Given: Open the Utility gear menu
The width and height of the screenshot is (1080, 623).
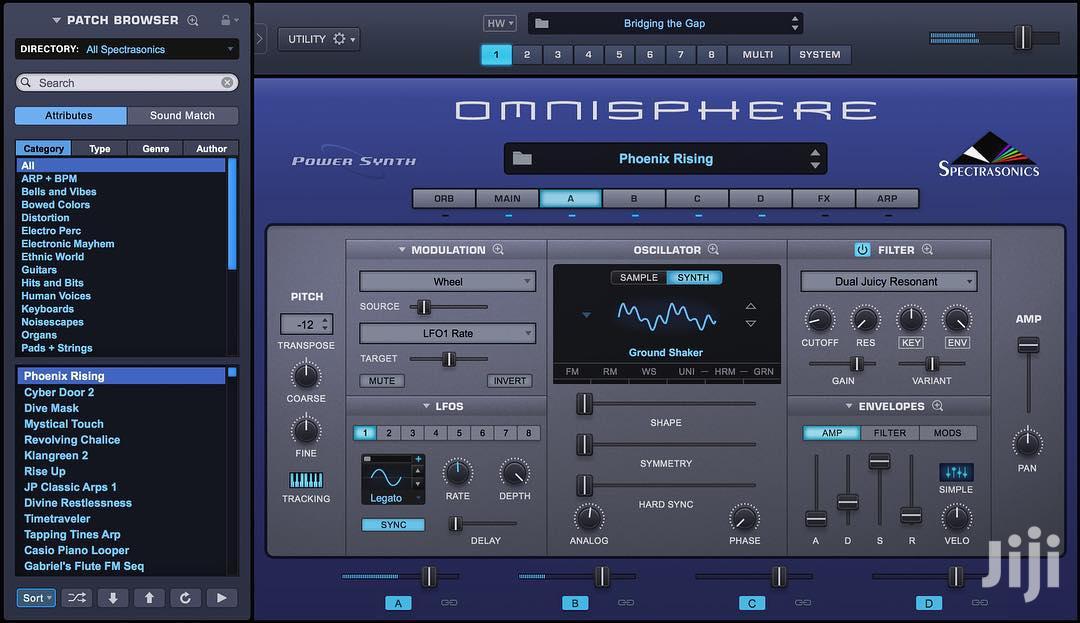Looking at the screenshot, I should click(318, 39).
